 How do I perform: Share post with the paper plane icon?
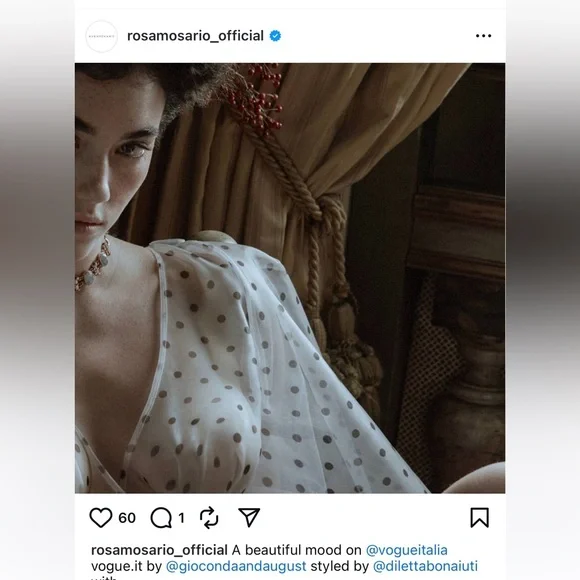pos(249,517)
